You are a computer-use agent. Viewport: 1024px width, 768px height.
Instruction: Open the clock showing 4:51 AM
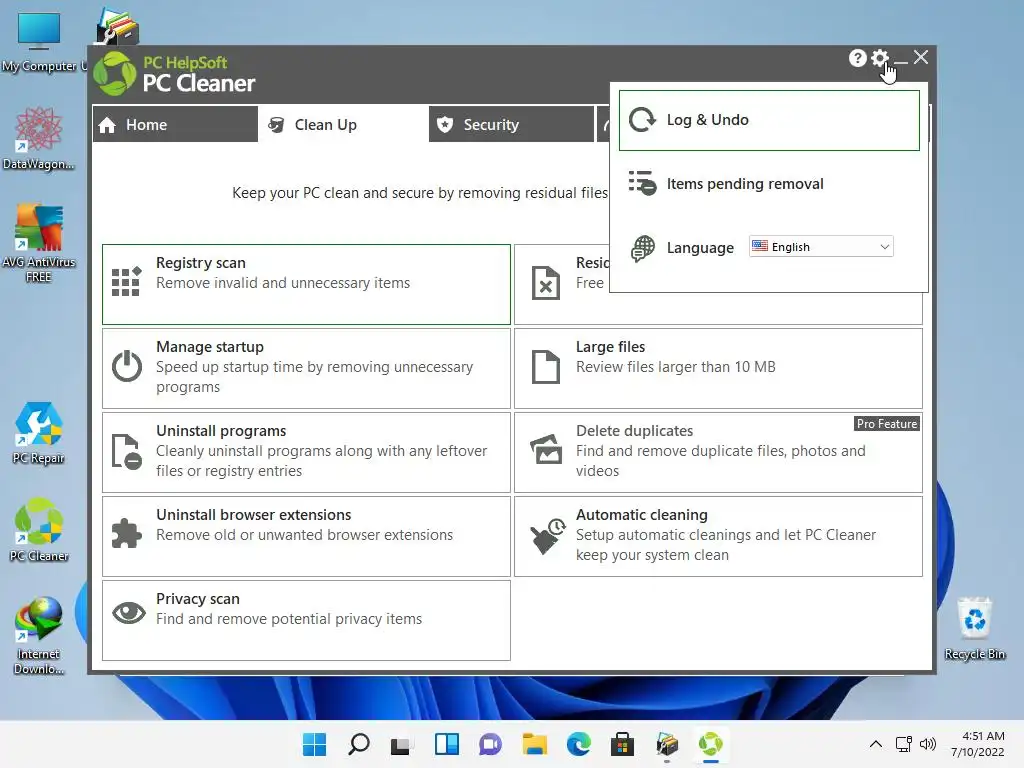click(x=977, y=744)
